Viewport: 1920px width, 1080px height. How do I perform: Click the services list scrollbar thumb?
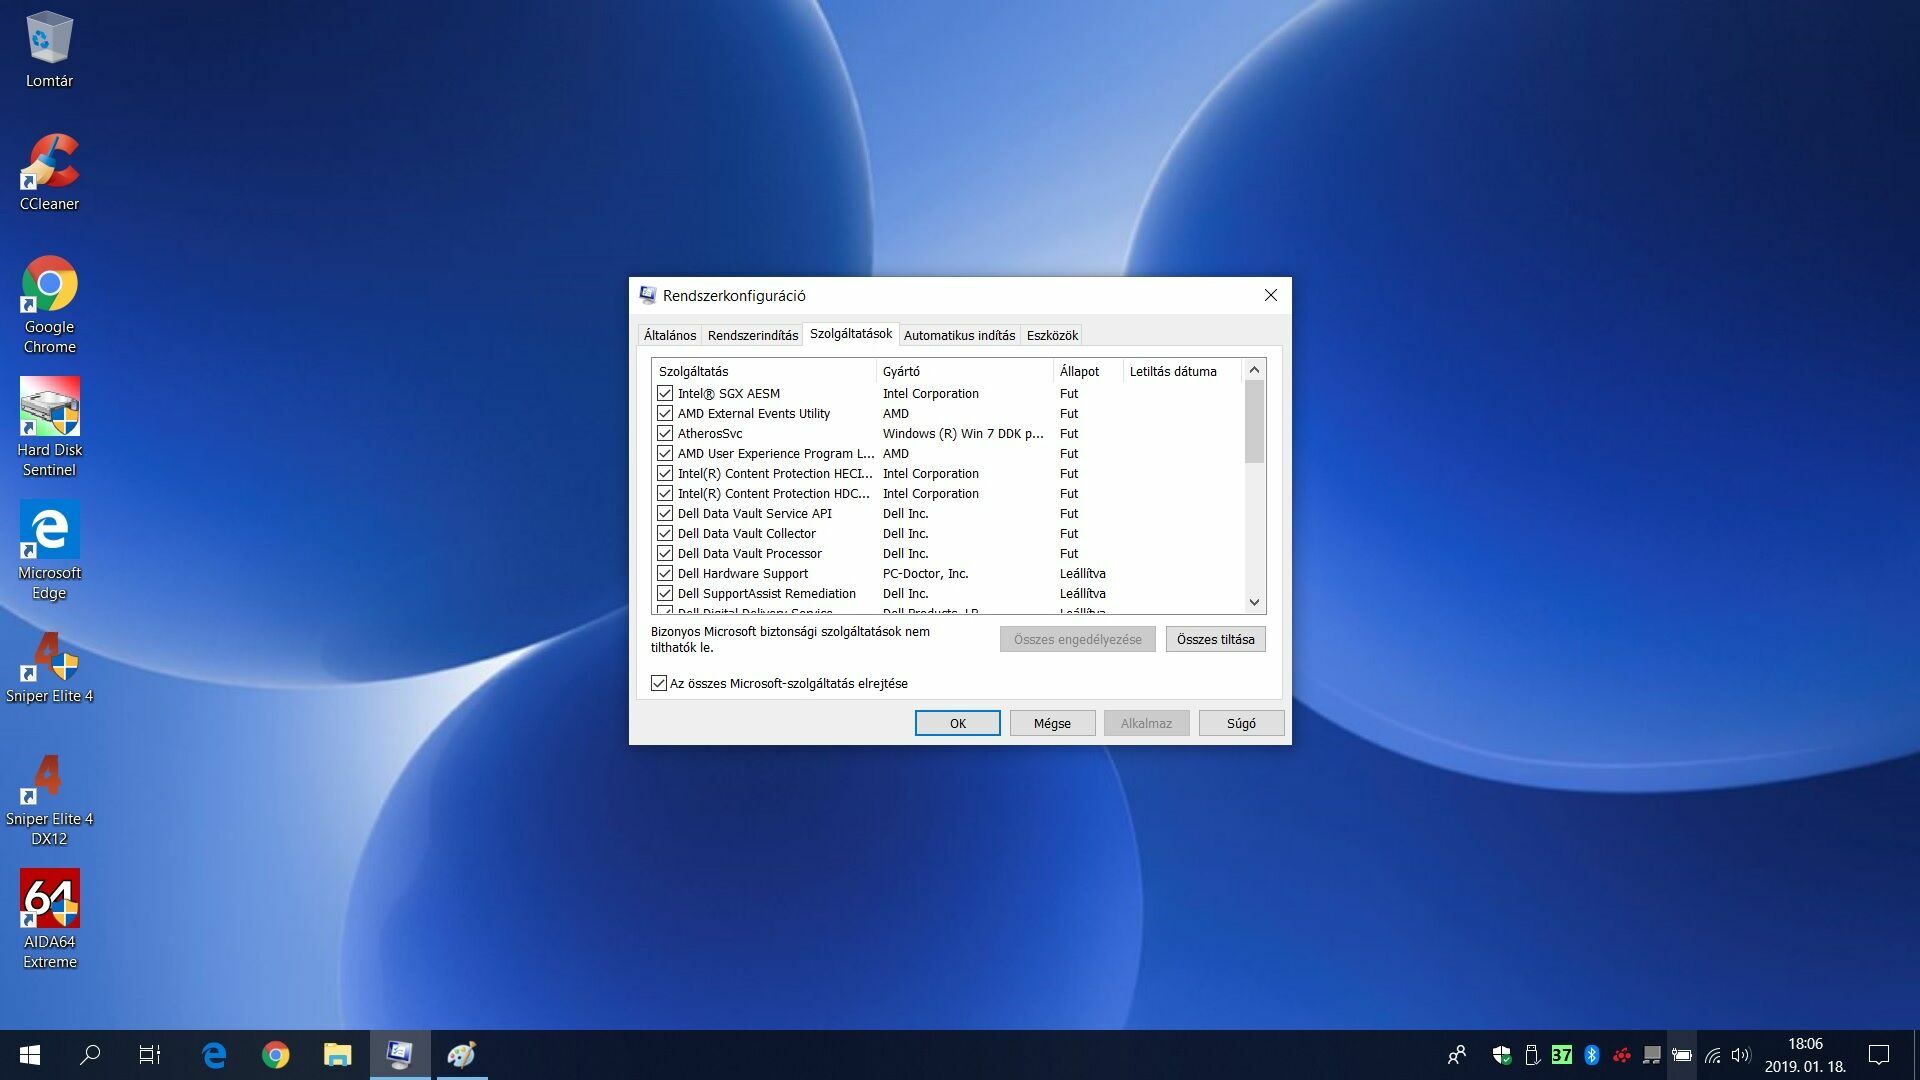point(1254,422)
